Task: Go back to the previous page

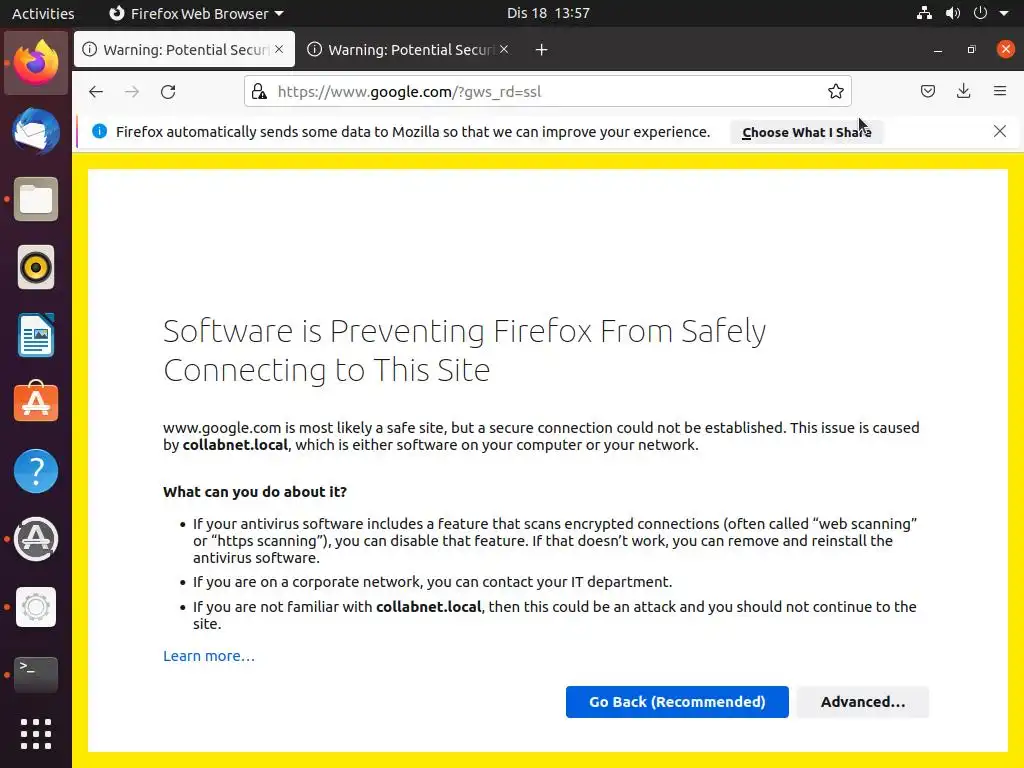Action: (96, 92)
